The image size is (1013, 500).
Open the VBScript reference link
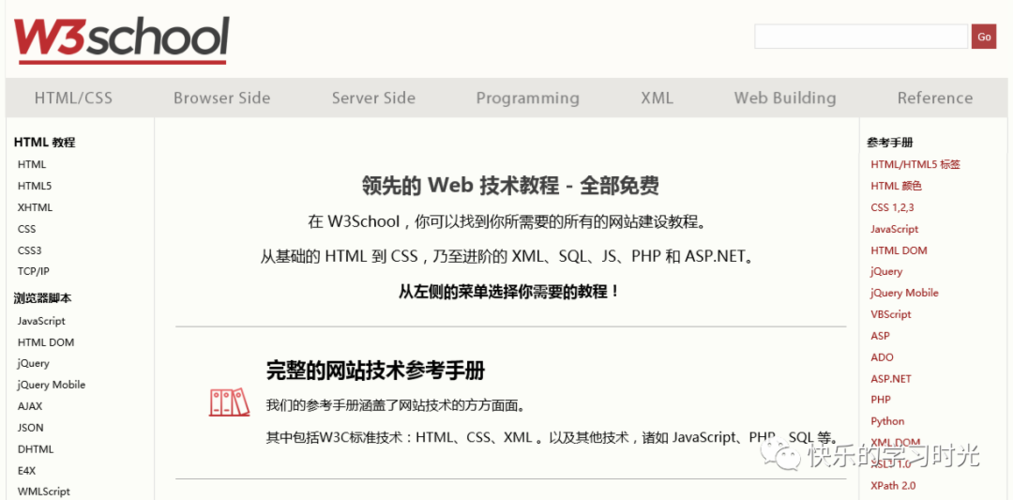click(891, 315)
